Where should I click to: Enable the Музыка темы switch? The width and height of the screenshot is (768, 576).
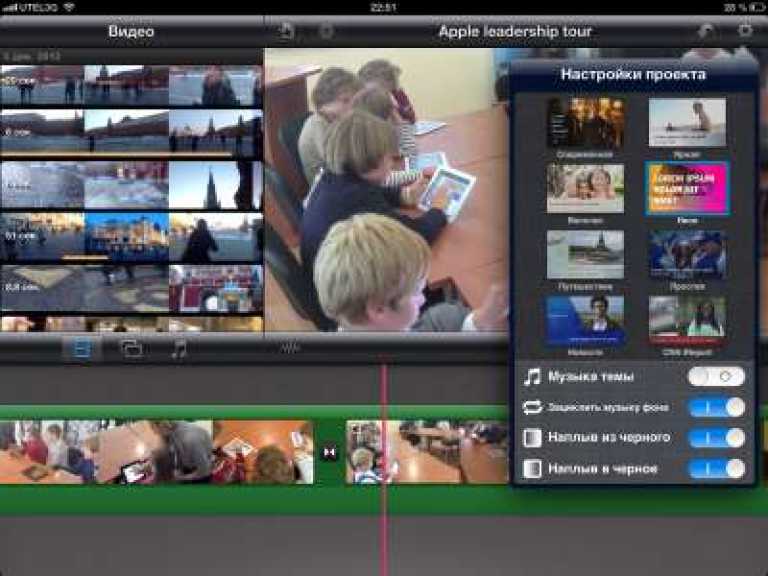(716, 377)
